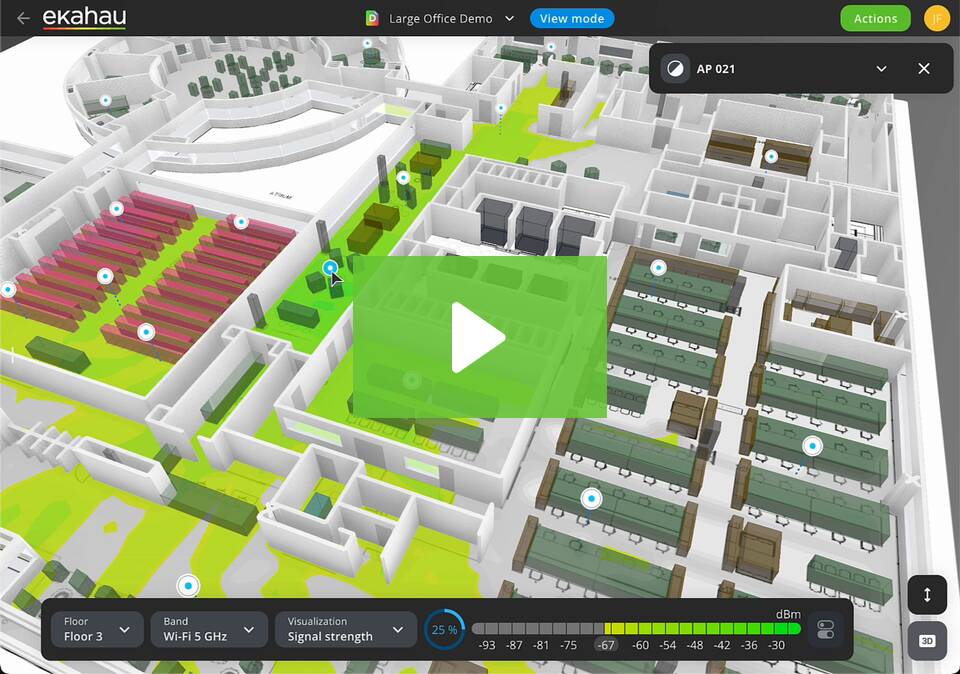The height and width of the screenshot is (674, 960).
Task: Open the Signal strength visualization dropdown
Action: click(x=346, y=629)
